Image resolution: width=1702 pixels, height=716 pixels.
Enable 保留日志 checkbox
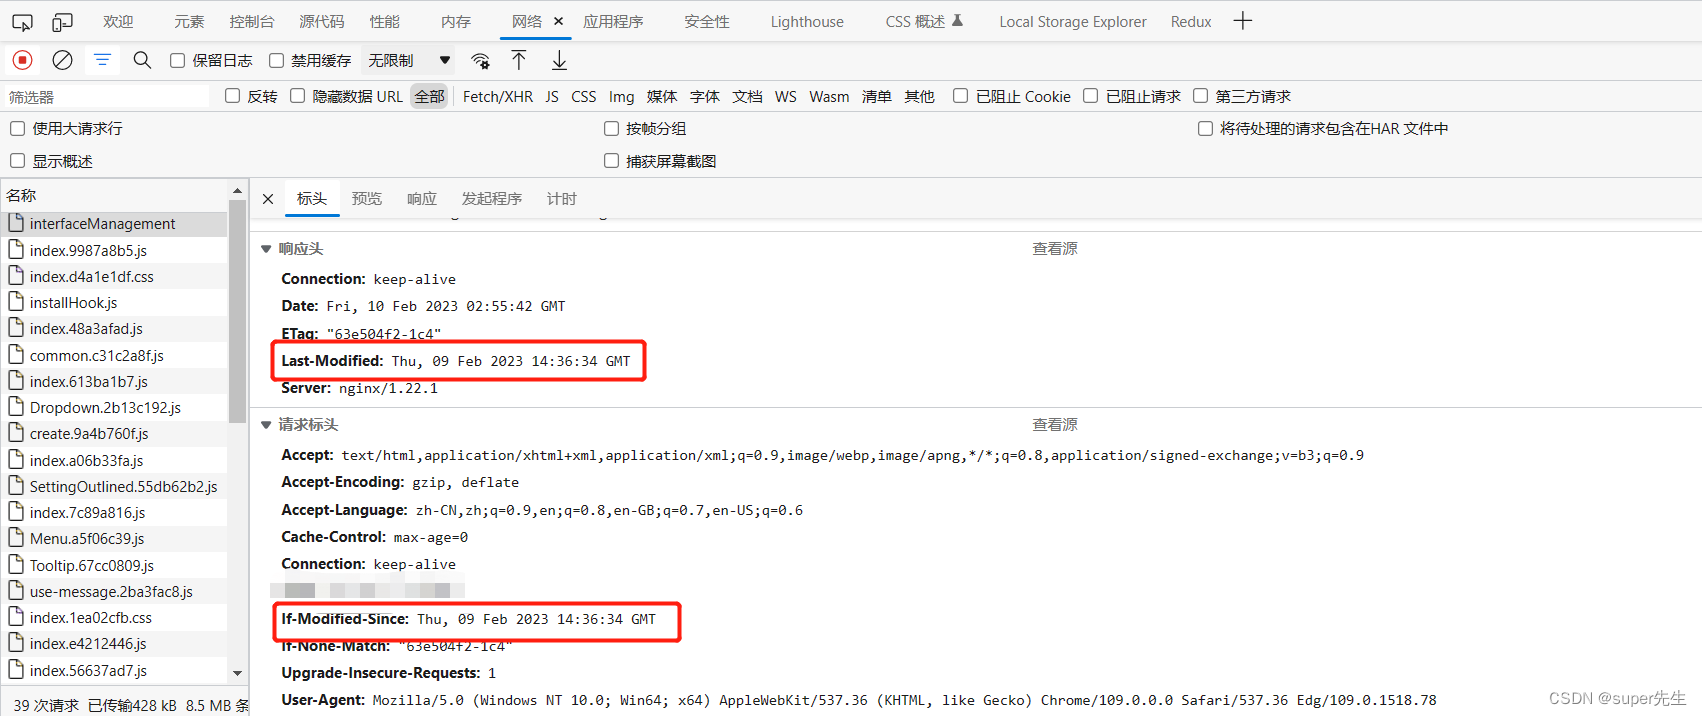click(x=177, y=60)
